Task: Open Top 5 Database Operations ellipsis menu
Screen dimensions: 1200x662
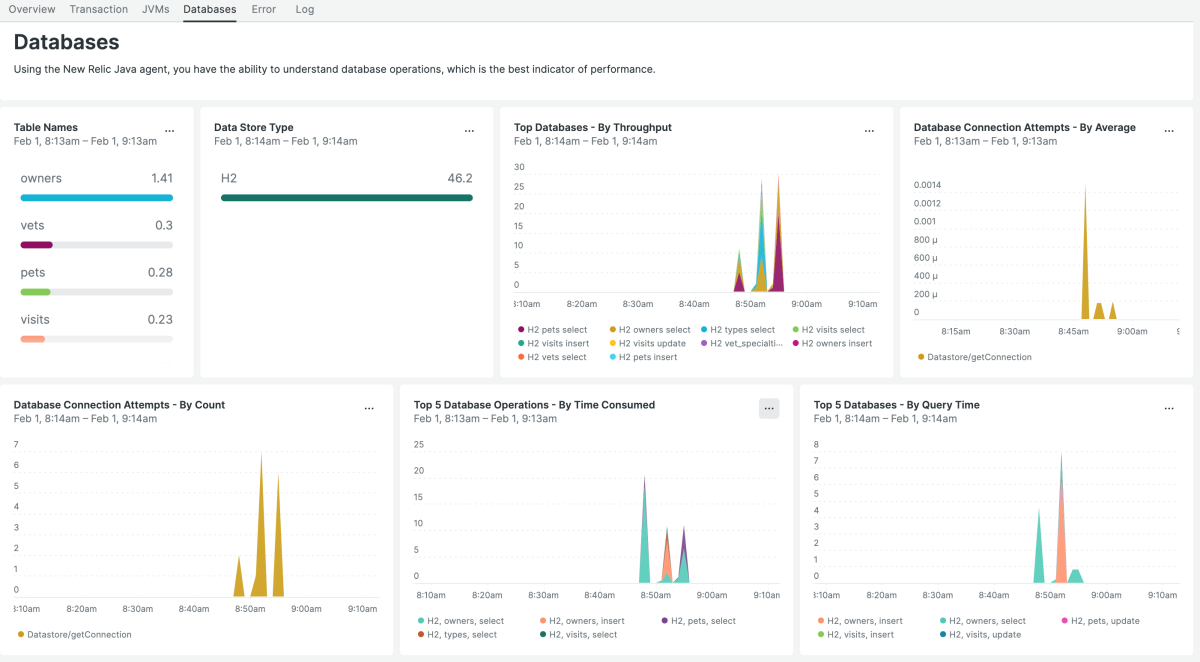Action: [769, 408]
